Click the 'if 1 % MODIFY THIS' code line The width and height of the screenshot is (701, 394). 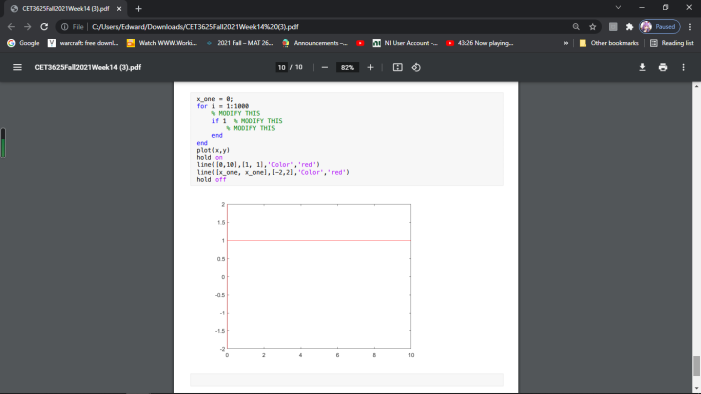tap(247, 121)
